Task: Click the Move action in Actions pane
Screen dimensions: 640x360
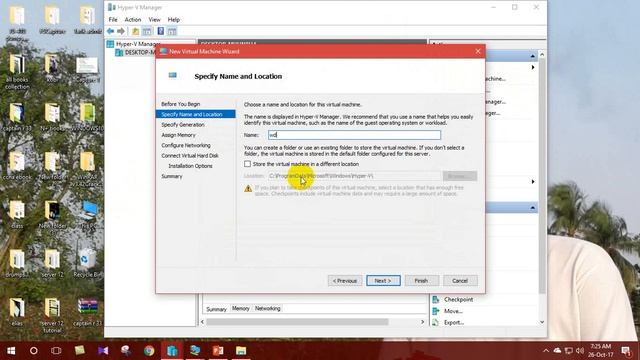Action: (x=453, y=311)
